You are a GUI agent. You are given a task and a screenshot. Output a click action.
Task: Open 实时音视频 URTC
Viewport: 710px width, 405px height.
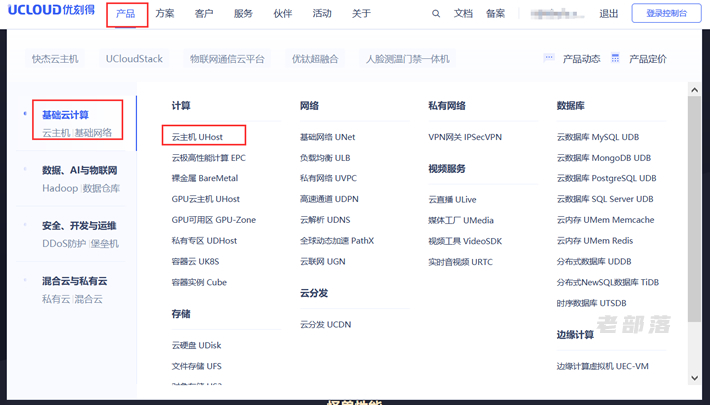(461, 262)
